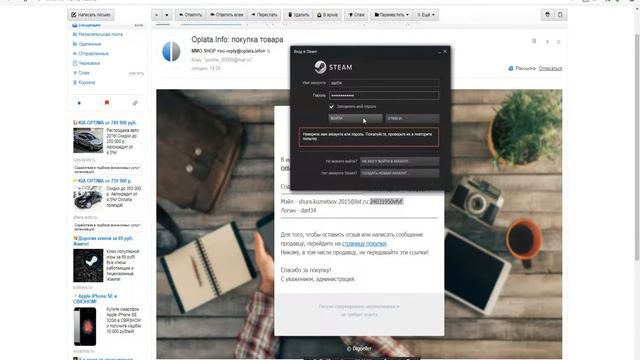The width and height of the screenshot is (640, 360).
Task: Click the Рассылка label icon
Action: tap(511, 68)
